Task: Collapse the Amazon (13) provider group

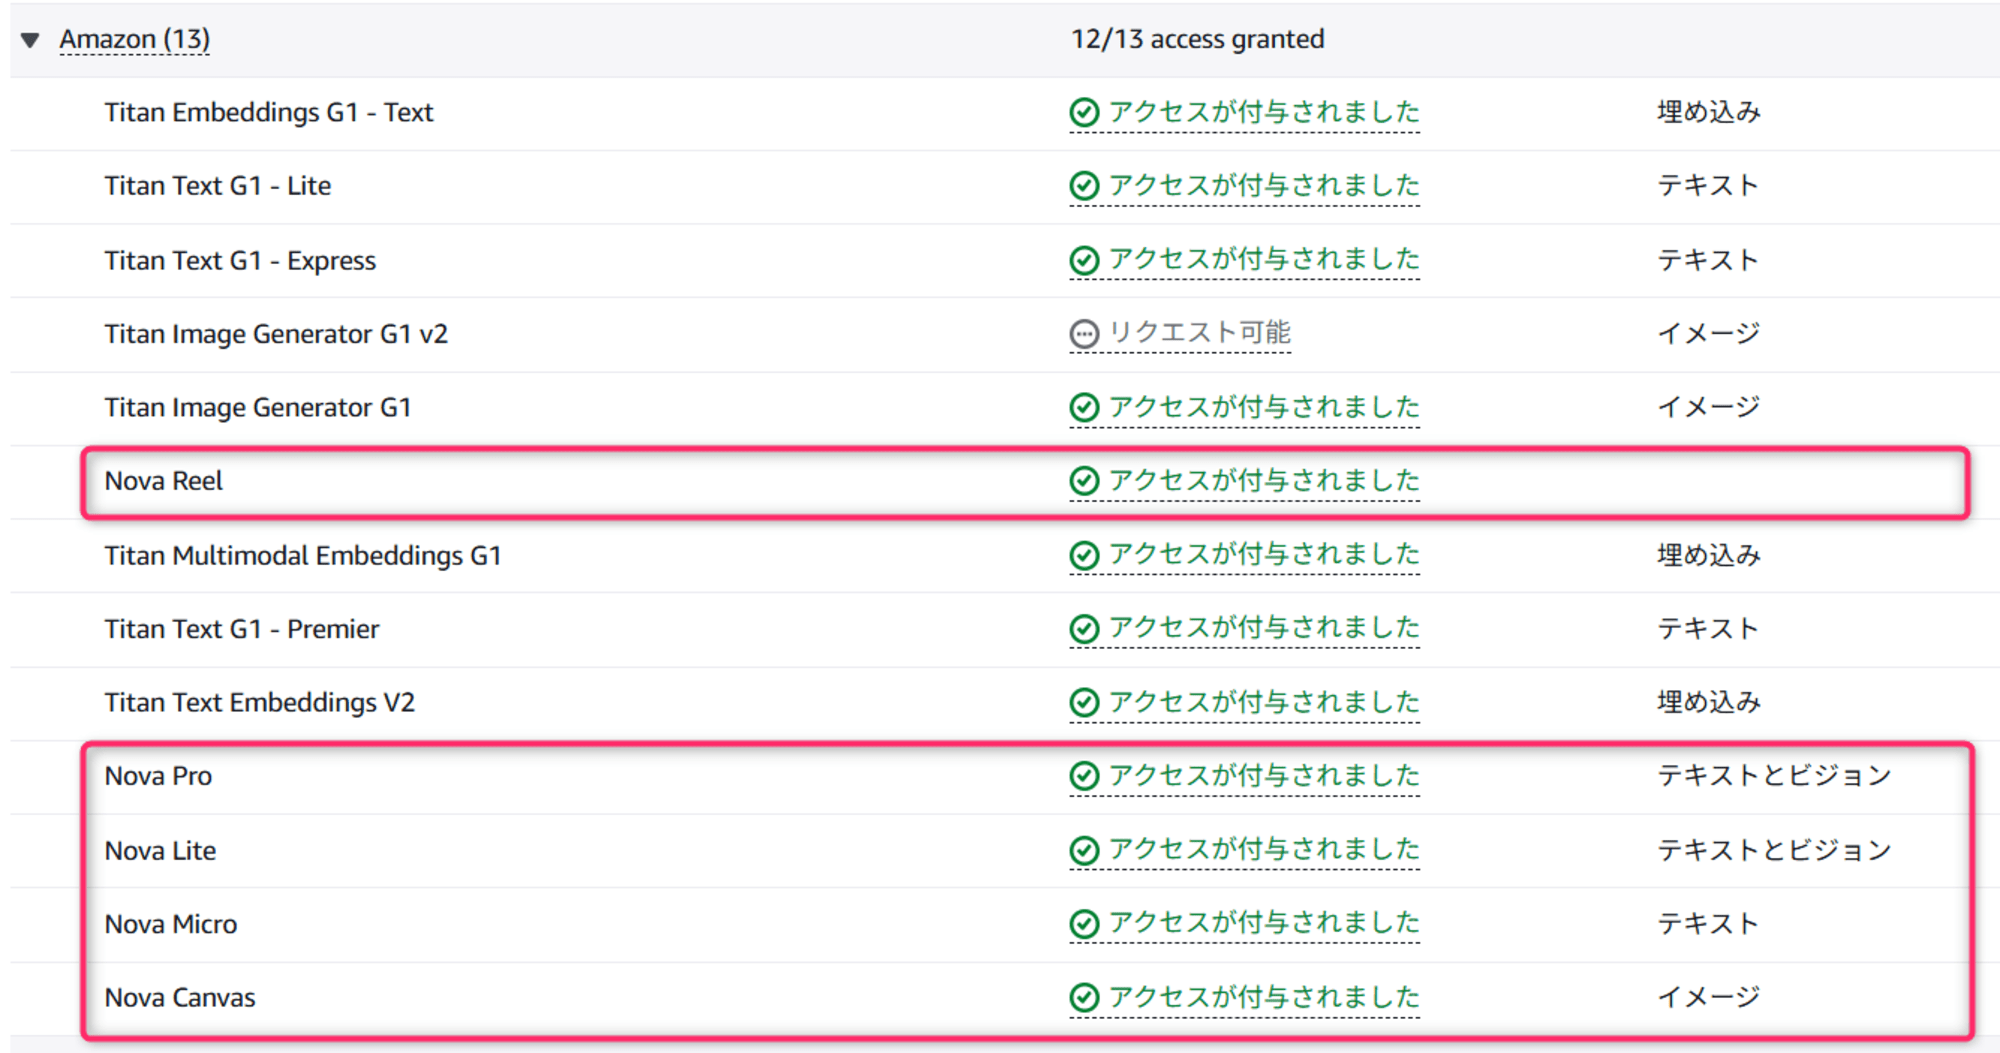Action: coord(30,40)
